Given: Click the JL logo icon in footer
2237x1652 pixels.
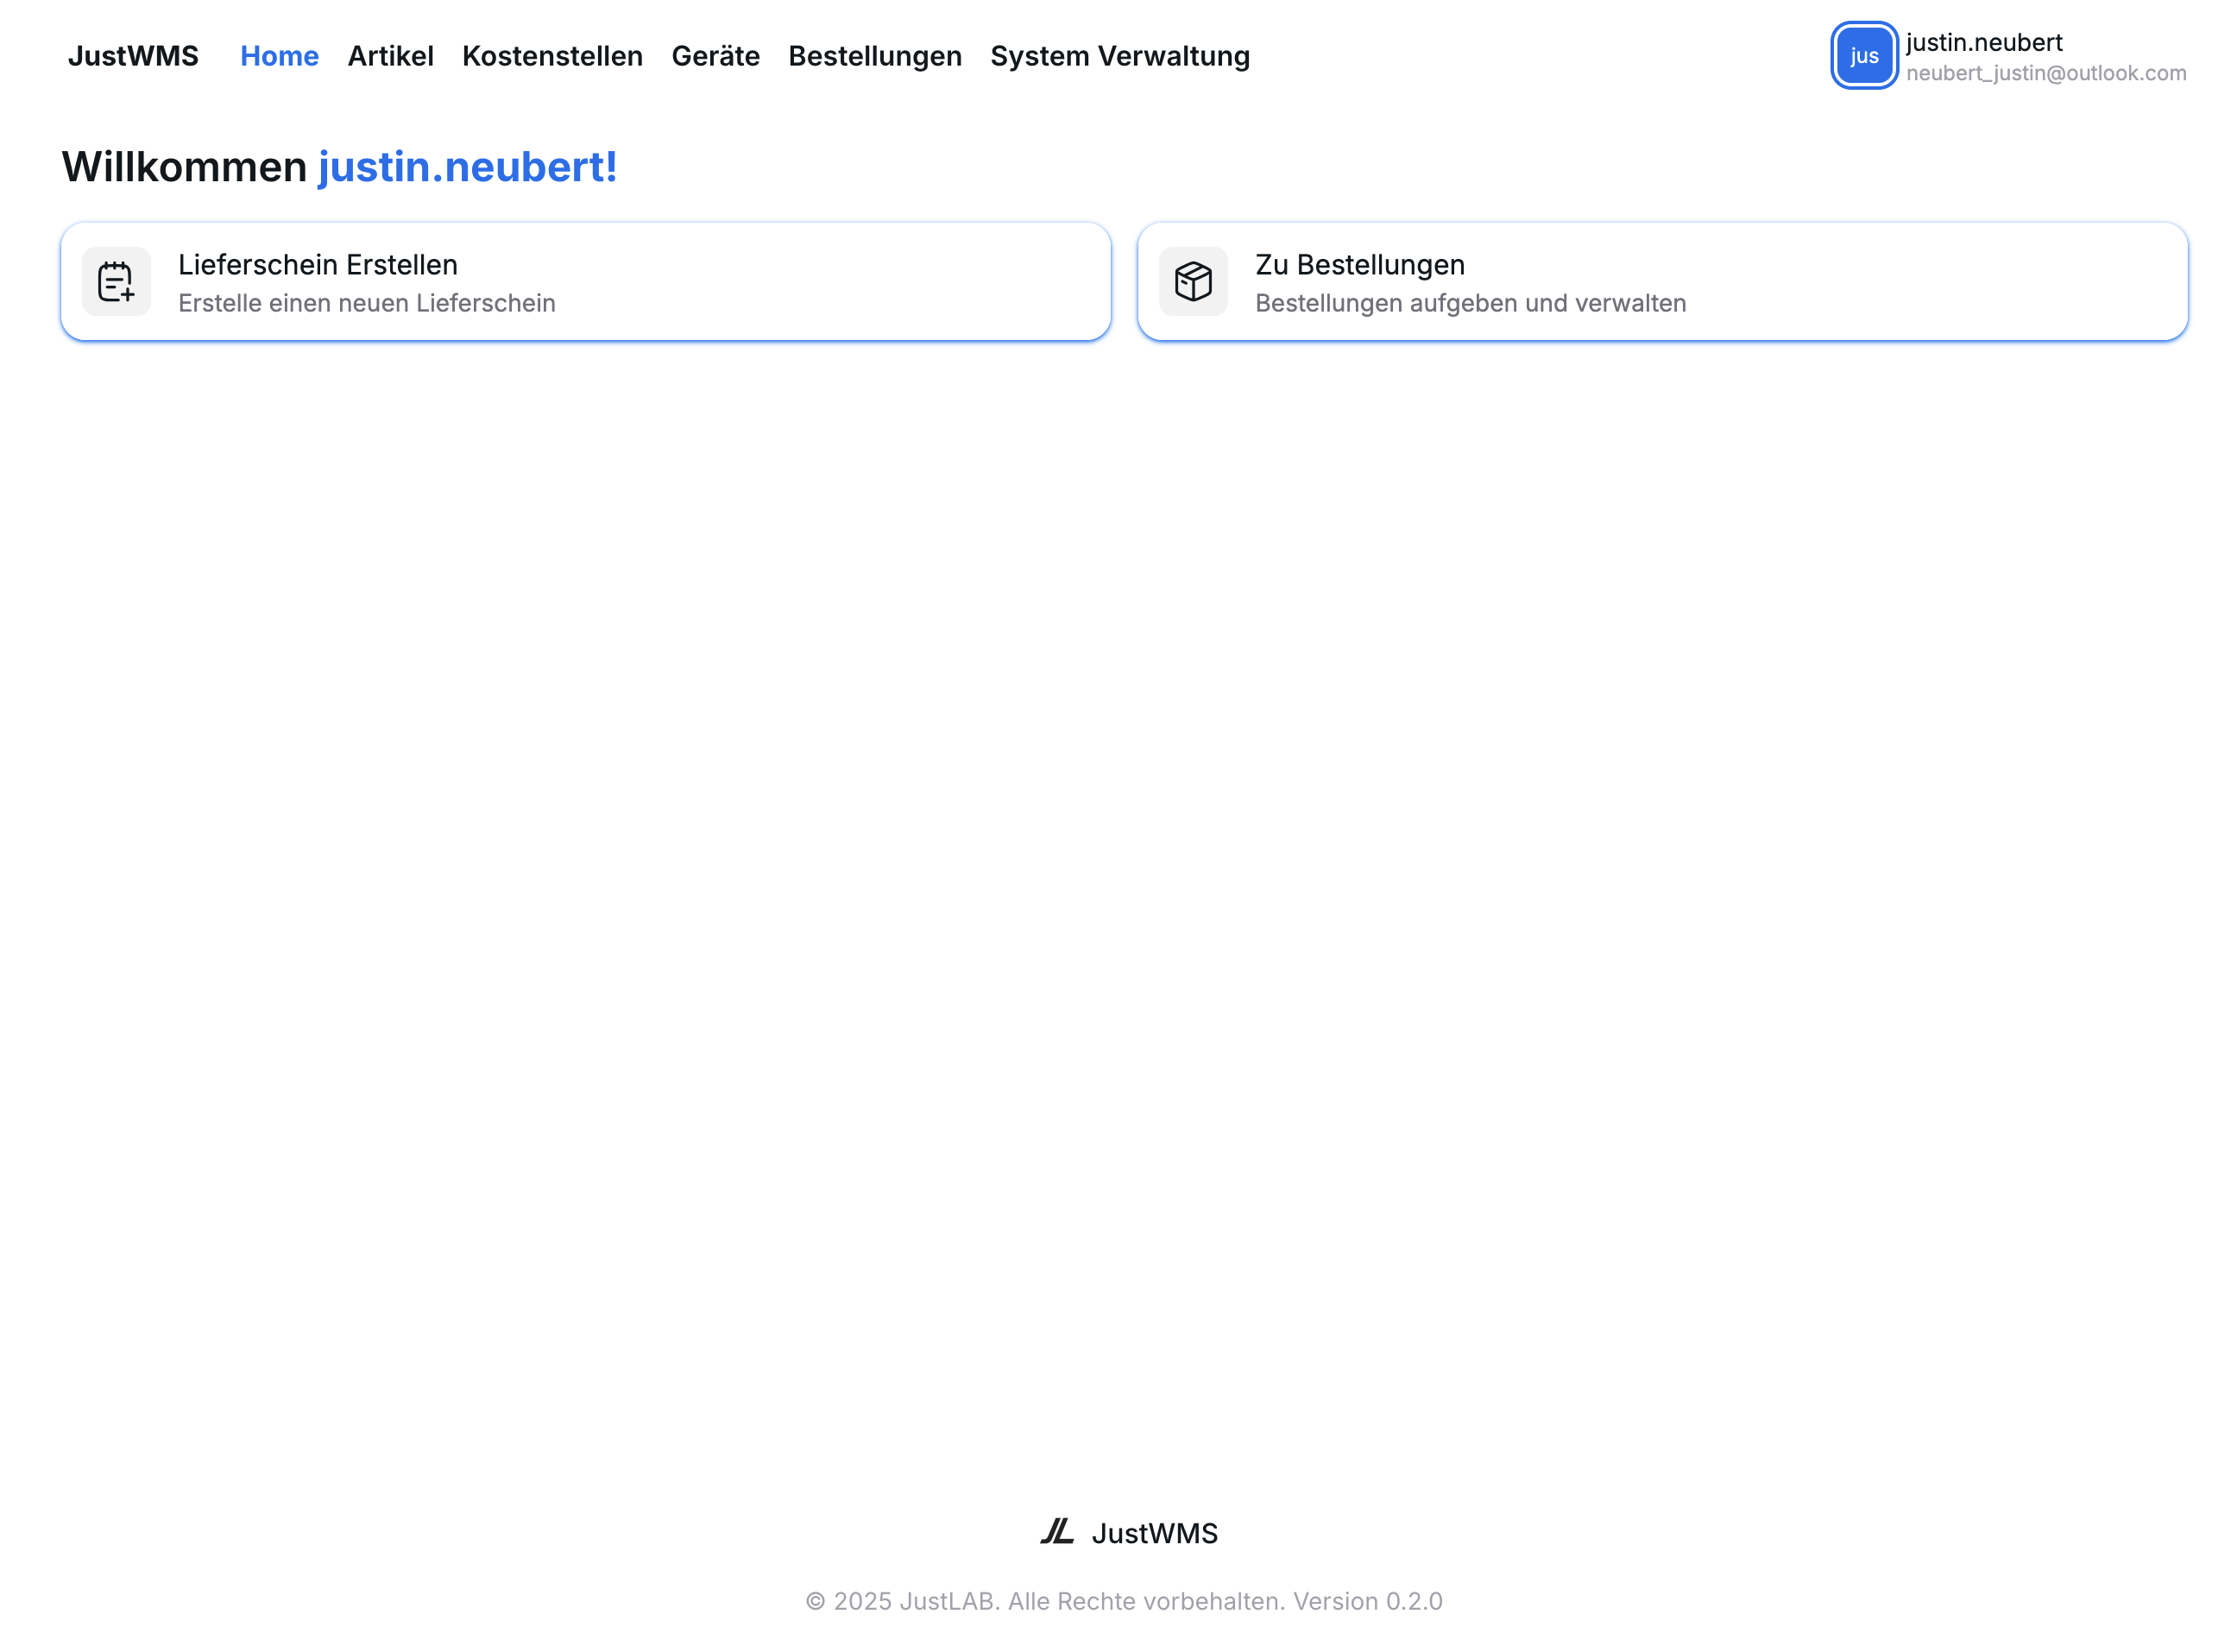Looking at the screenshot, I should coord(1056,1531).
